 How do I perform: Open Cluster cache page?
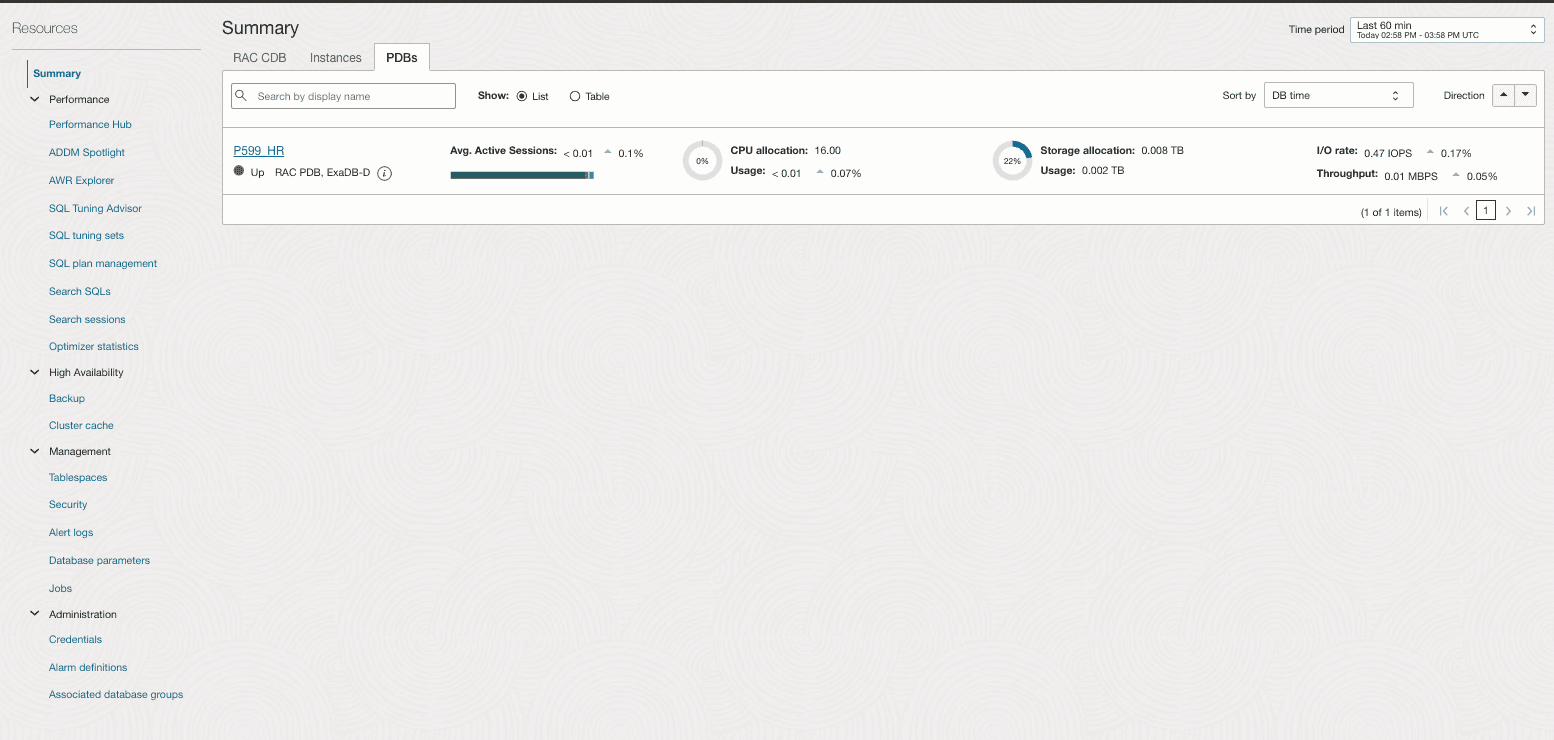[x=81, y=426]
